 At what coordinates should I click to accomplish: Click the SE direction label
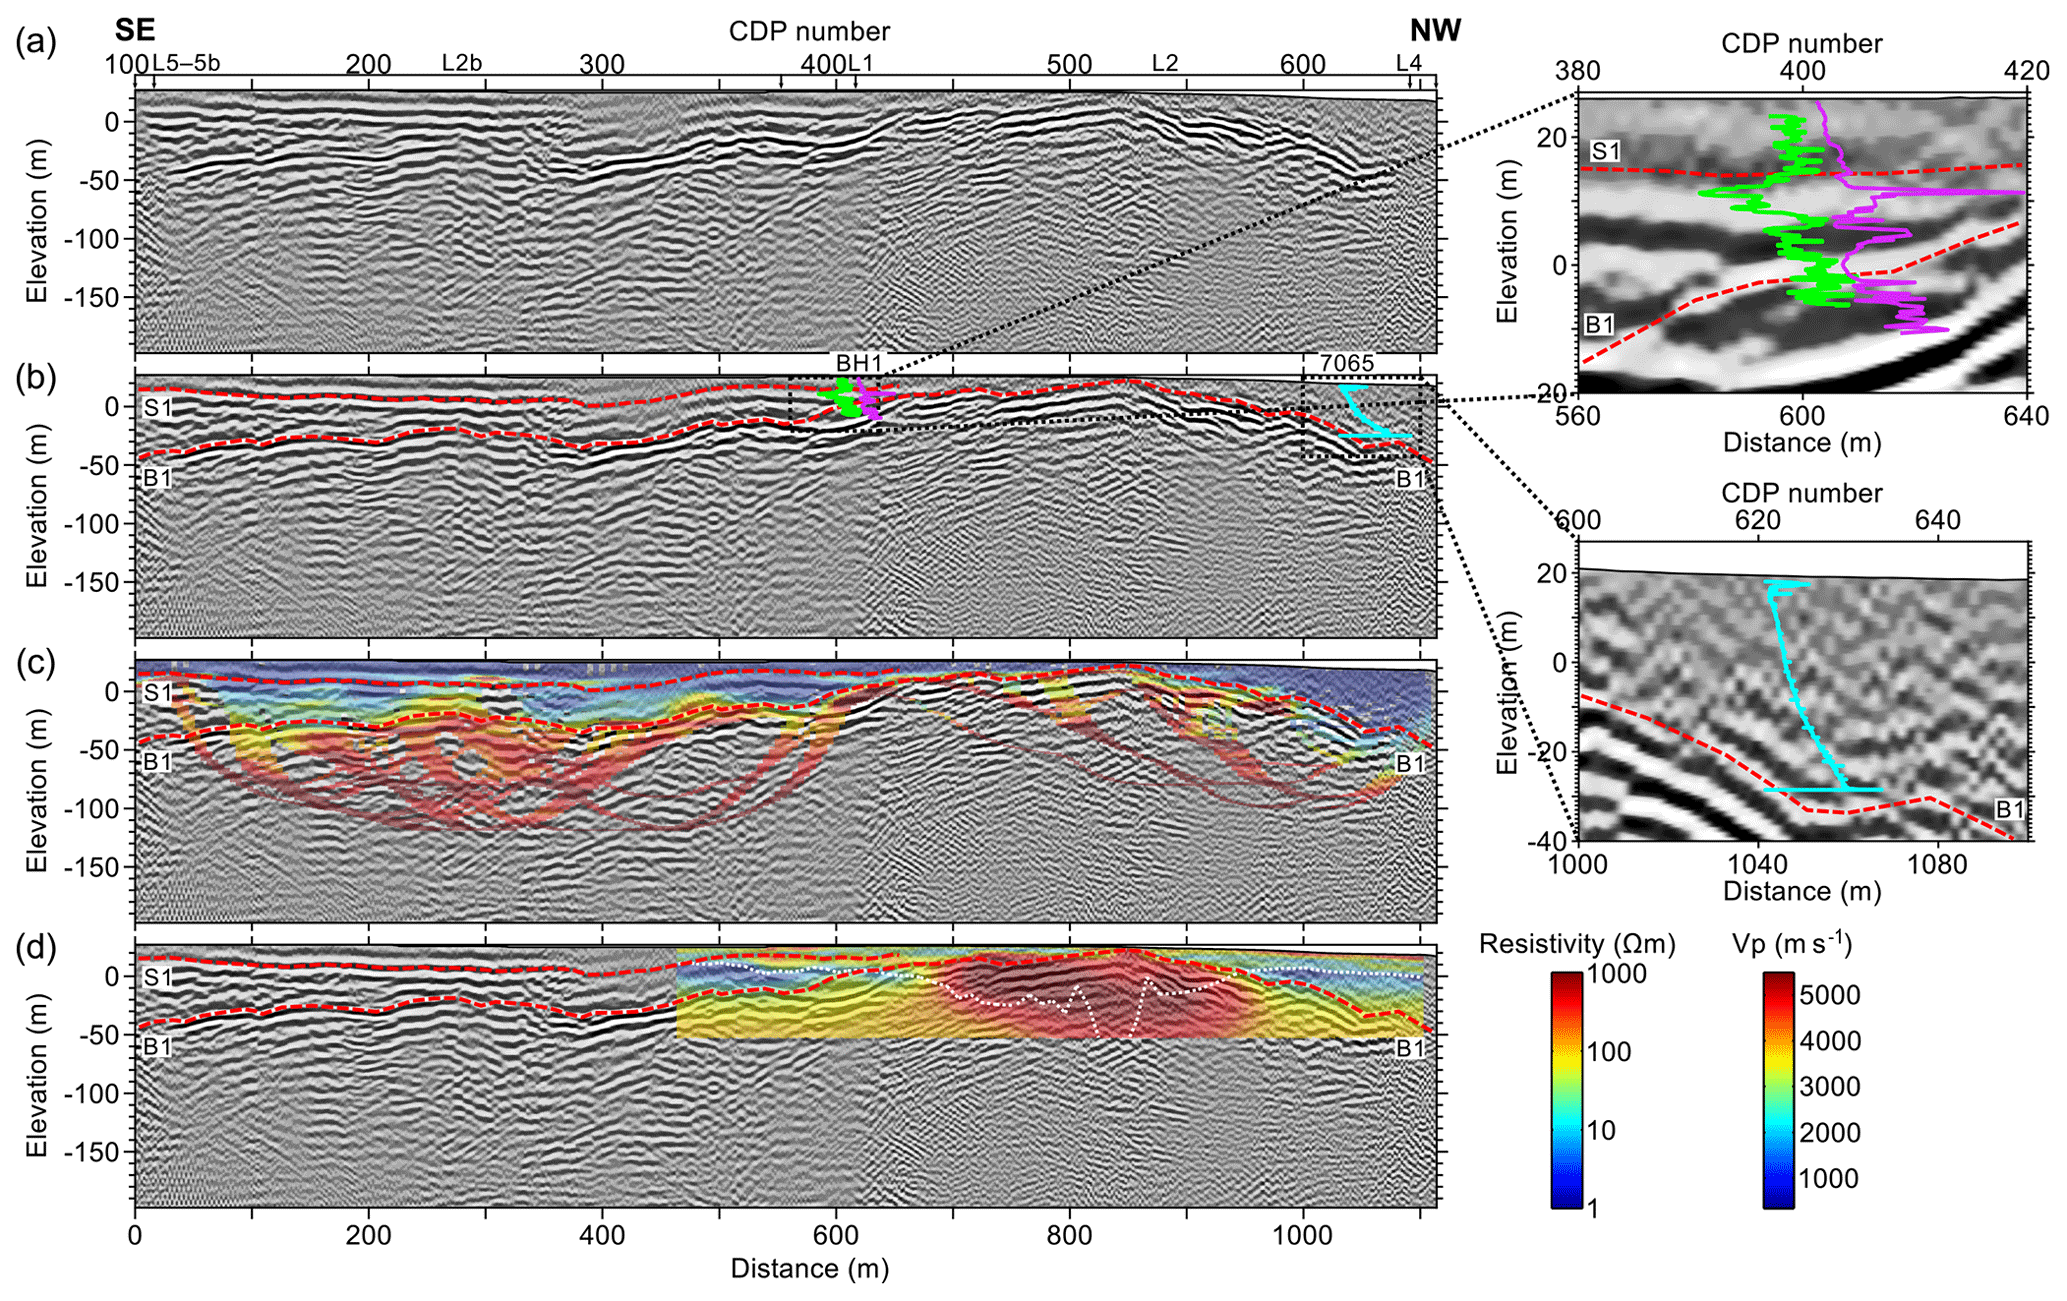point(136,30)
